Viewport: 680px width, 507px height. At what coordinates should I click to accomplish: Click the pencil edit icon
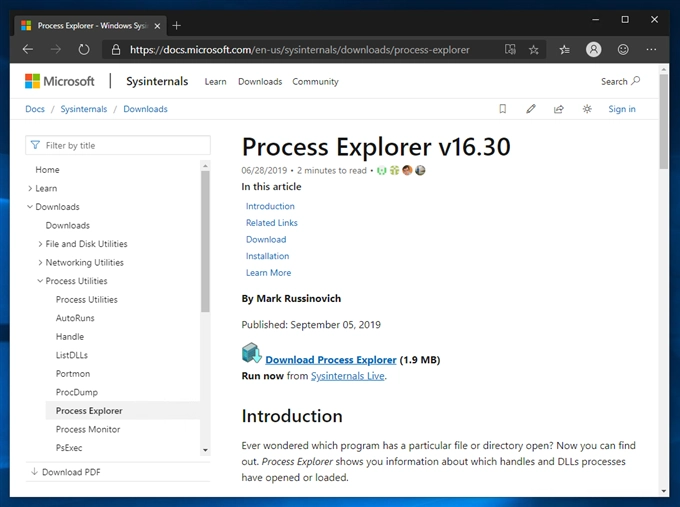(x=530, y=109)
